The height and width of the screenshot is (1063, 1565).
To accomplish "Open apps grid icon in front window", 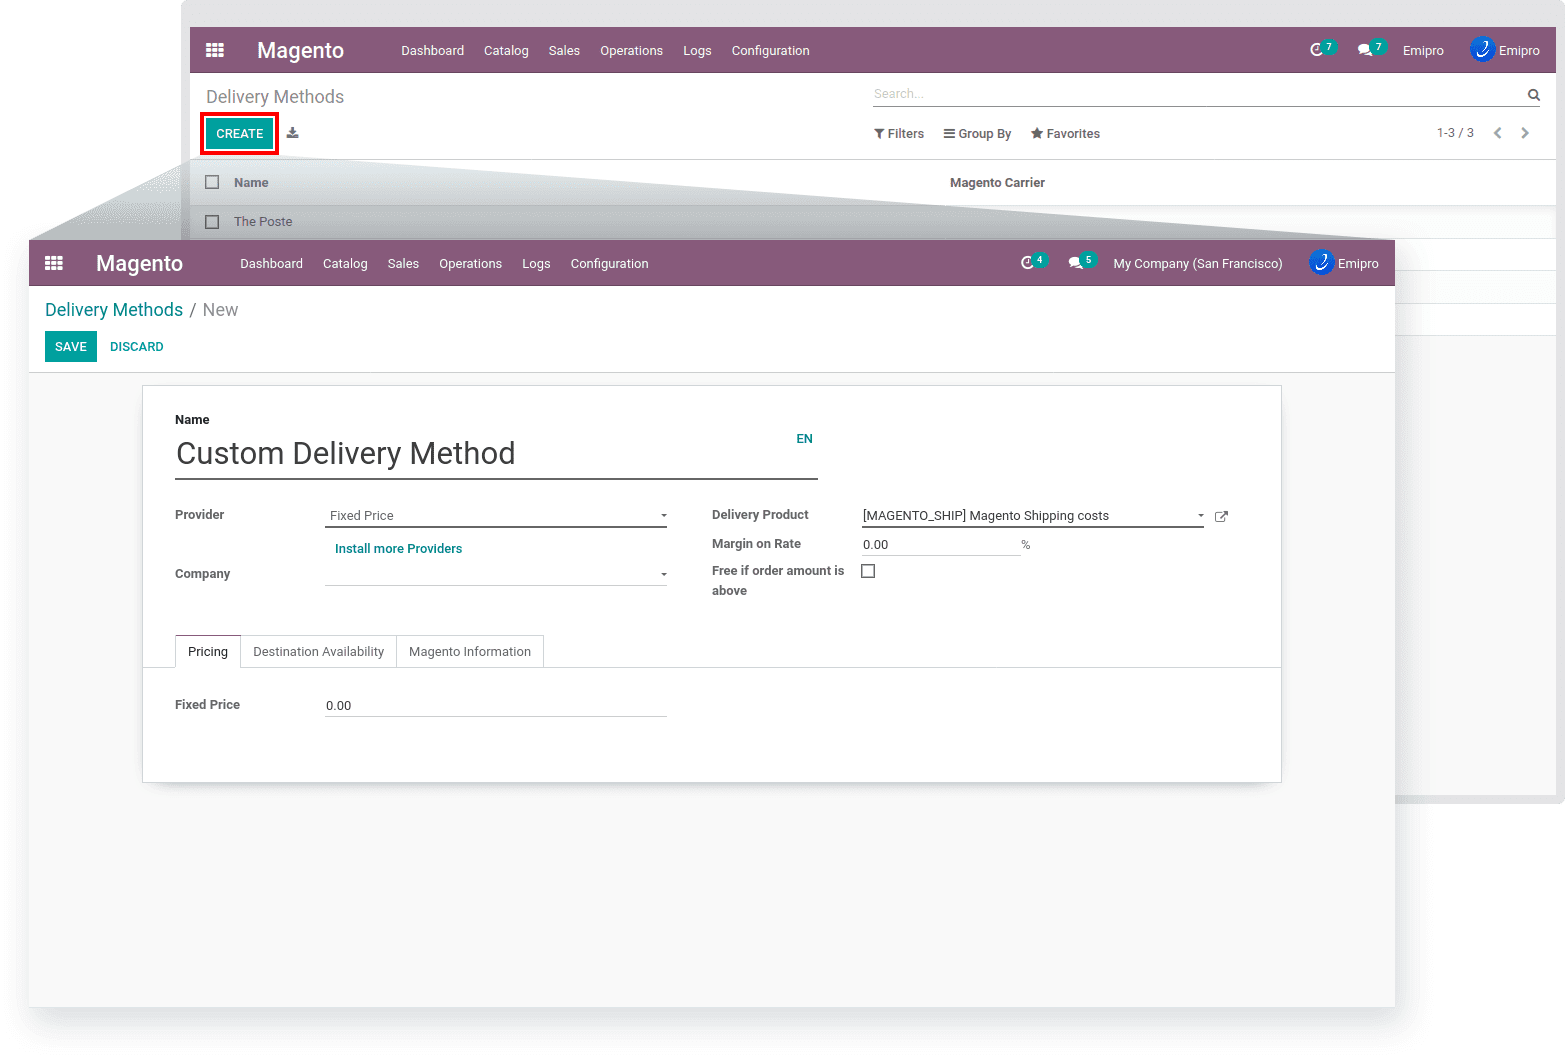I will tap(54, 263).
